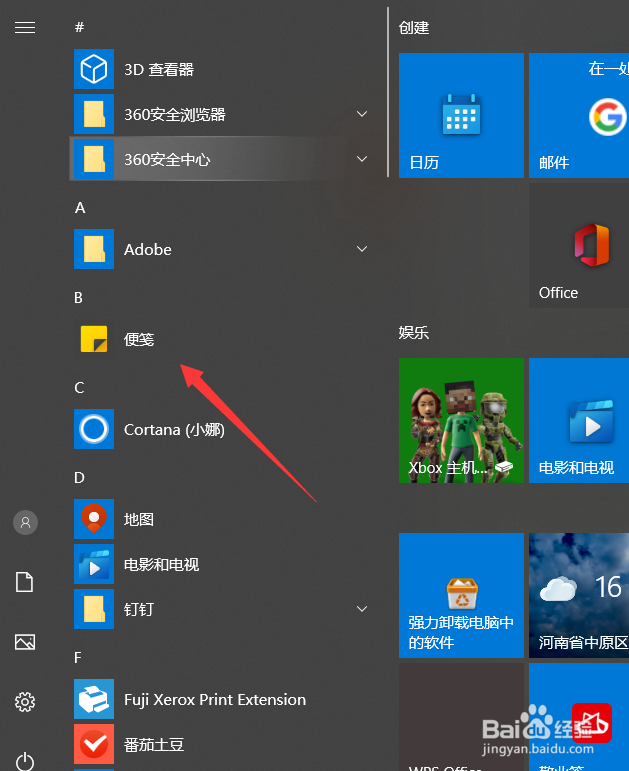Click the 娱乐 group heading
This screenshot has width=629, height=771.
pyautogui.click(x=414, y=333)
